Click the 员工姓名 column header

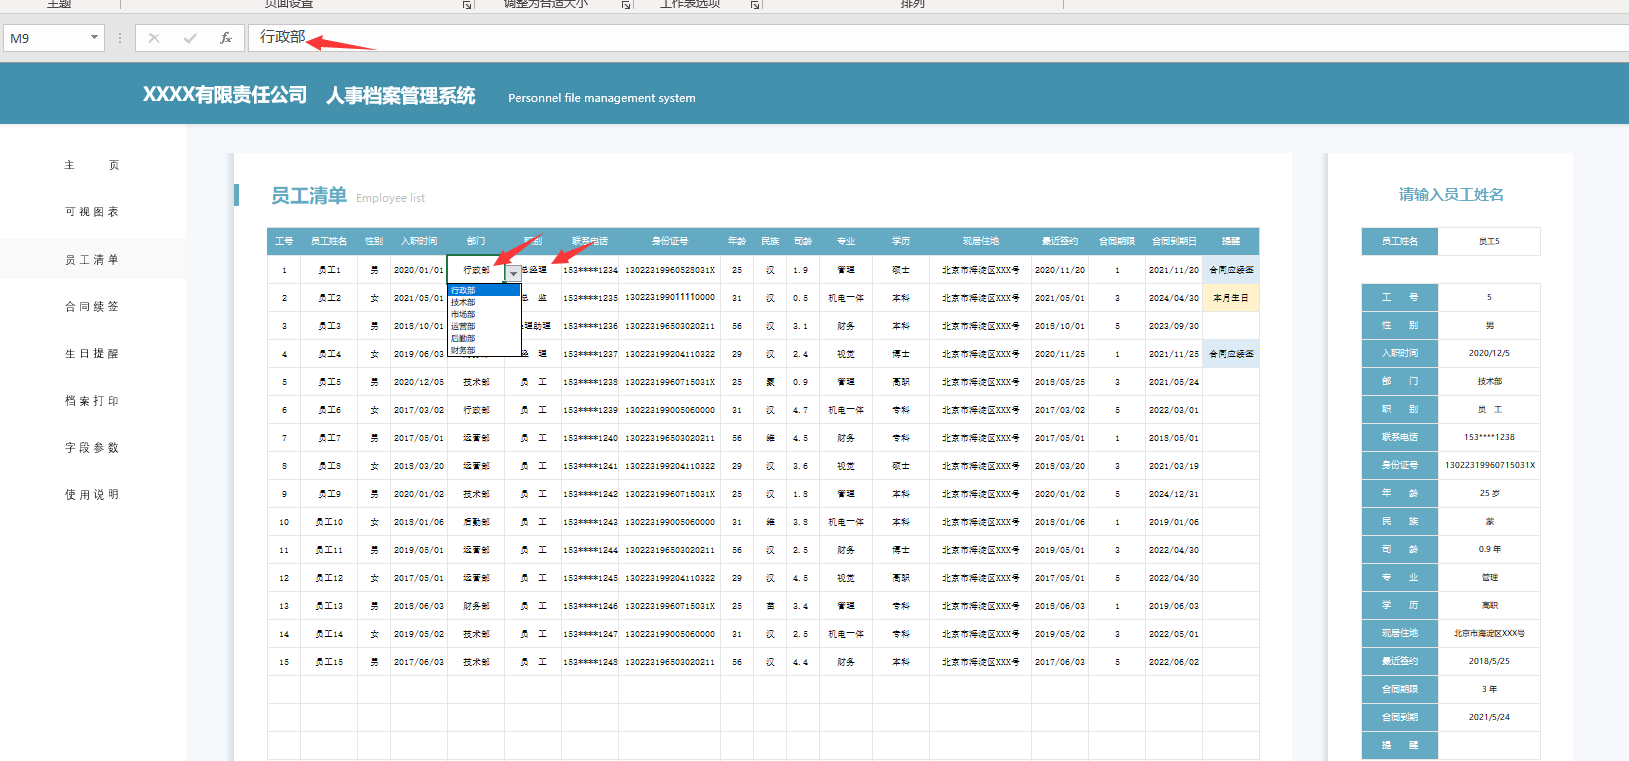click(x=329, y=241)
